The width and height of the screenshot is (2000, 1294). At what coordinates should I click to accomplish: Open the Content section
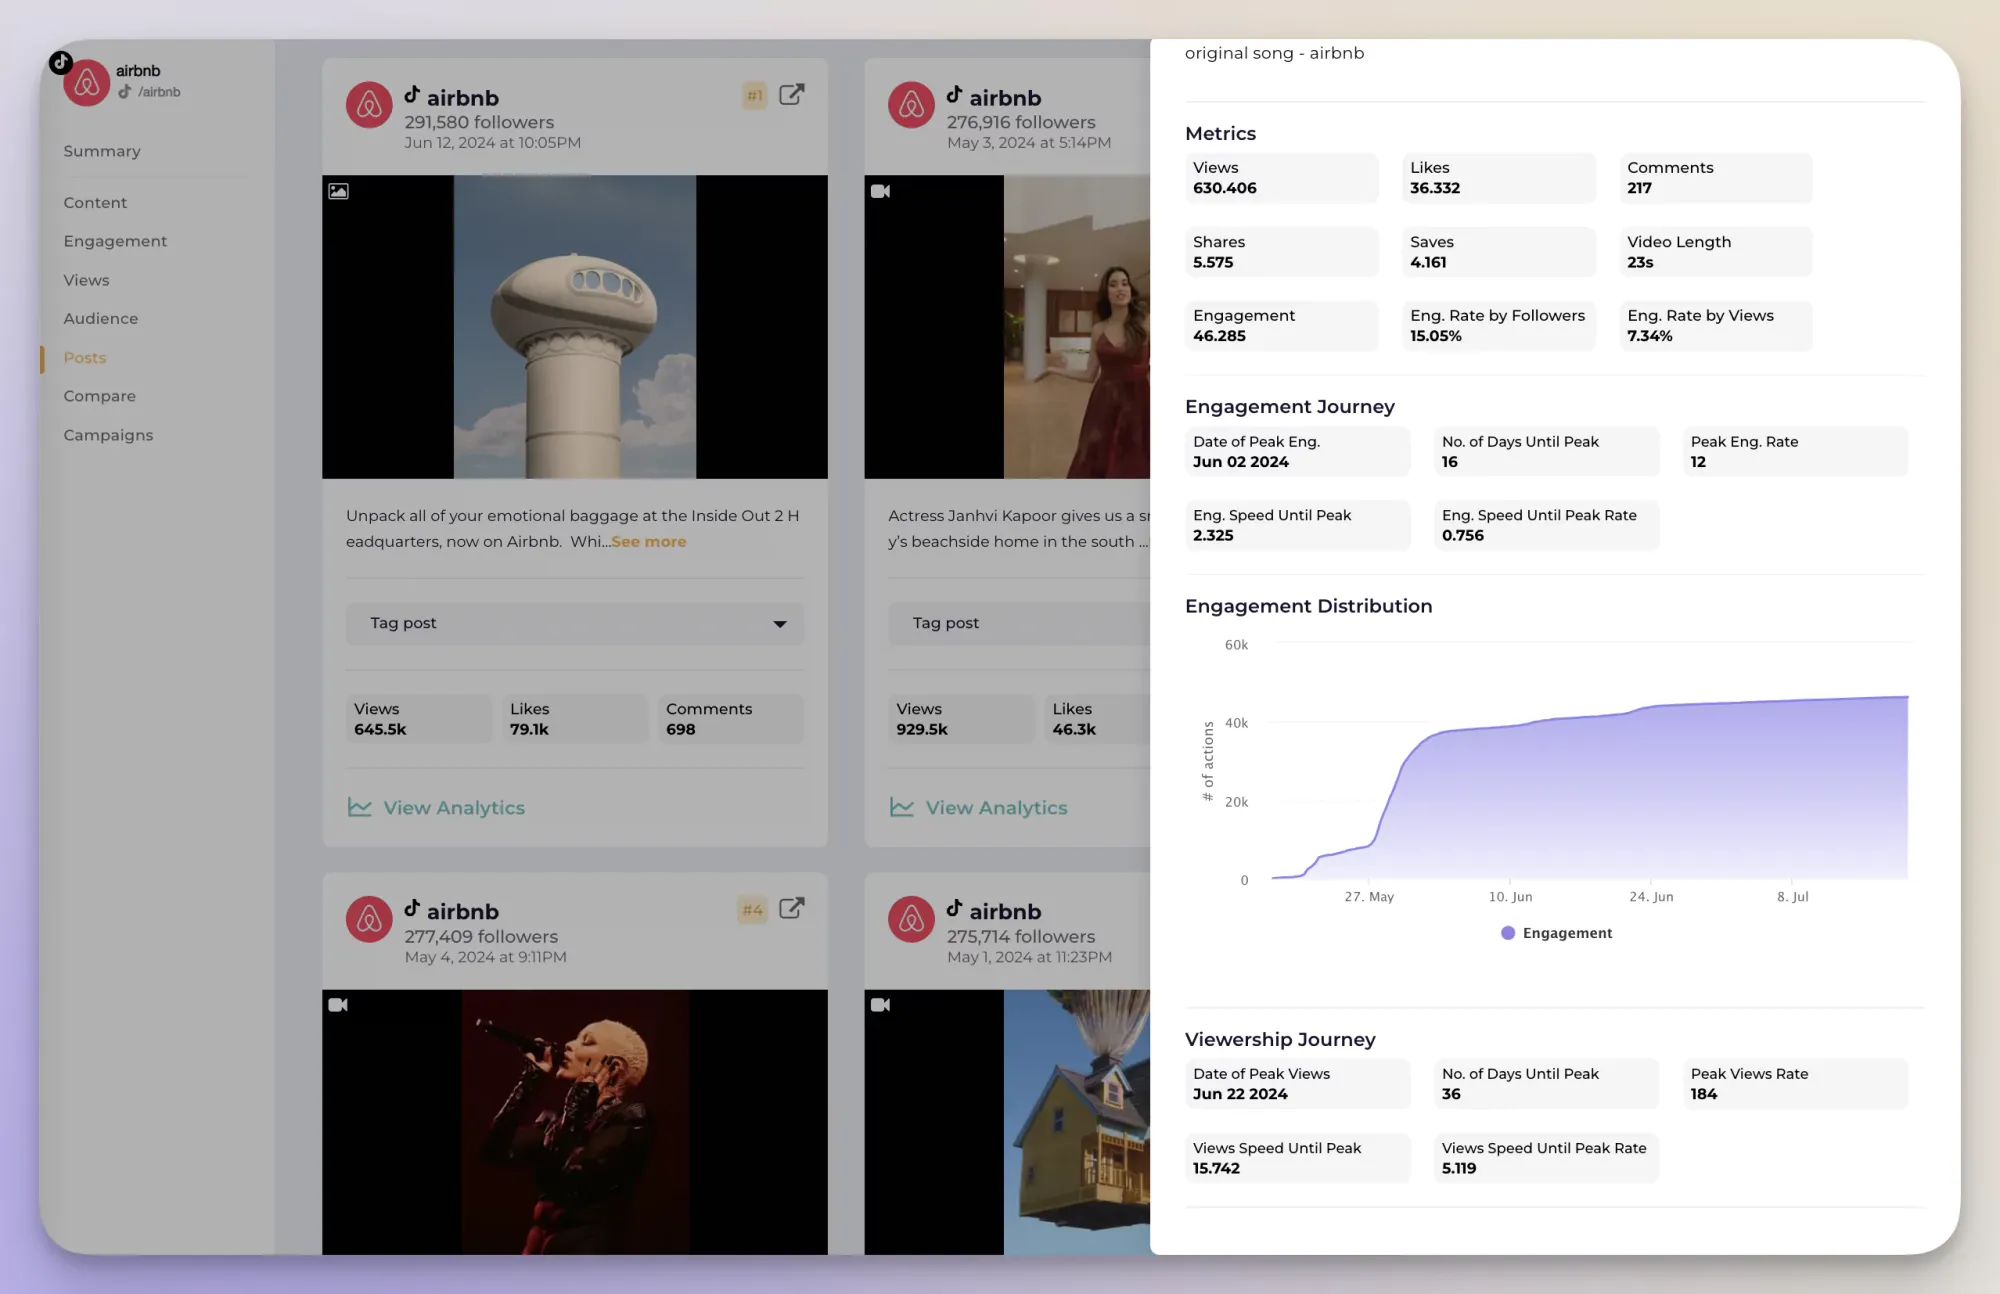tap(95, 203)
